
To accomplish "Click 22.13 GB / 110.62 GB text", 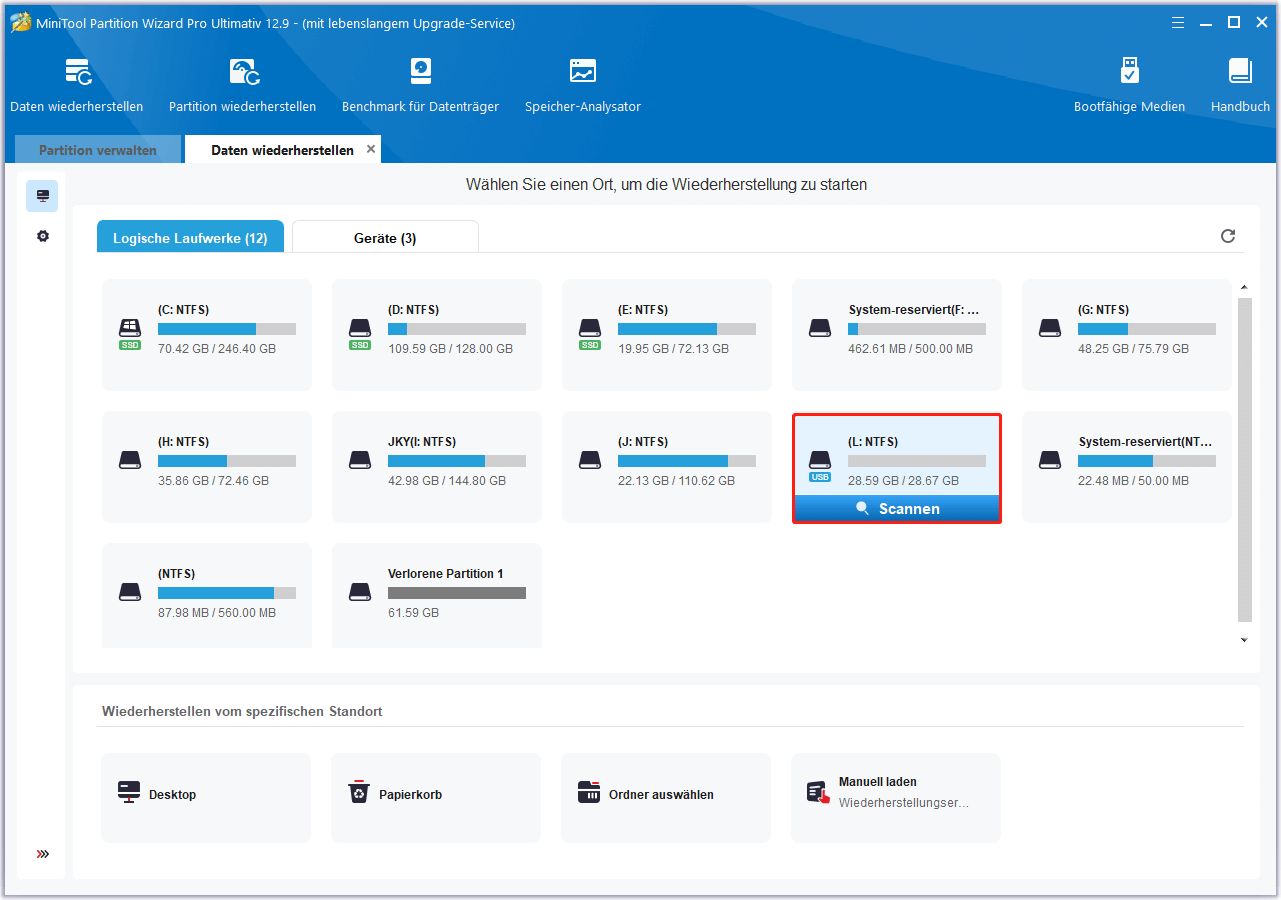I will click(676, 481).
